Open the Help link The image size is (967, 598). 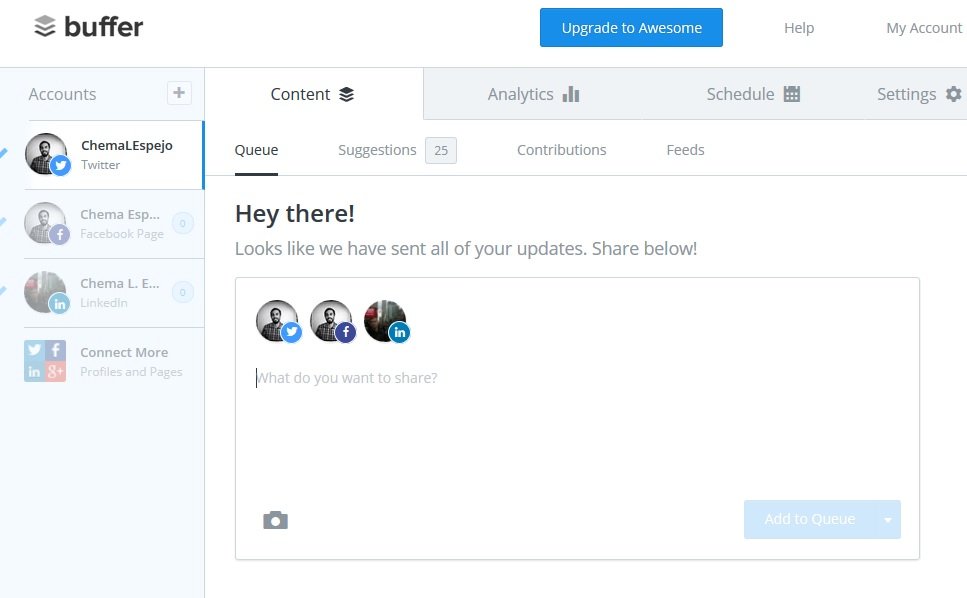click(x=799, y=28)
